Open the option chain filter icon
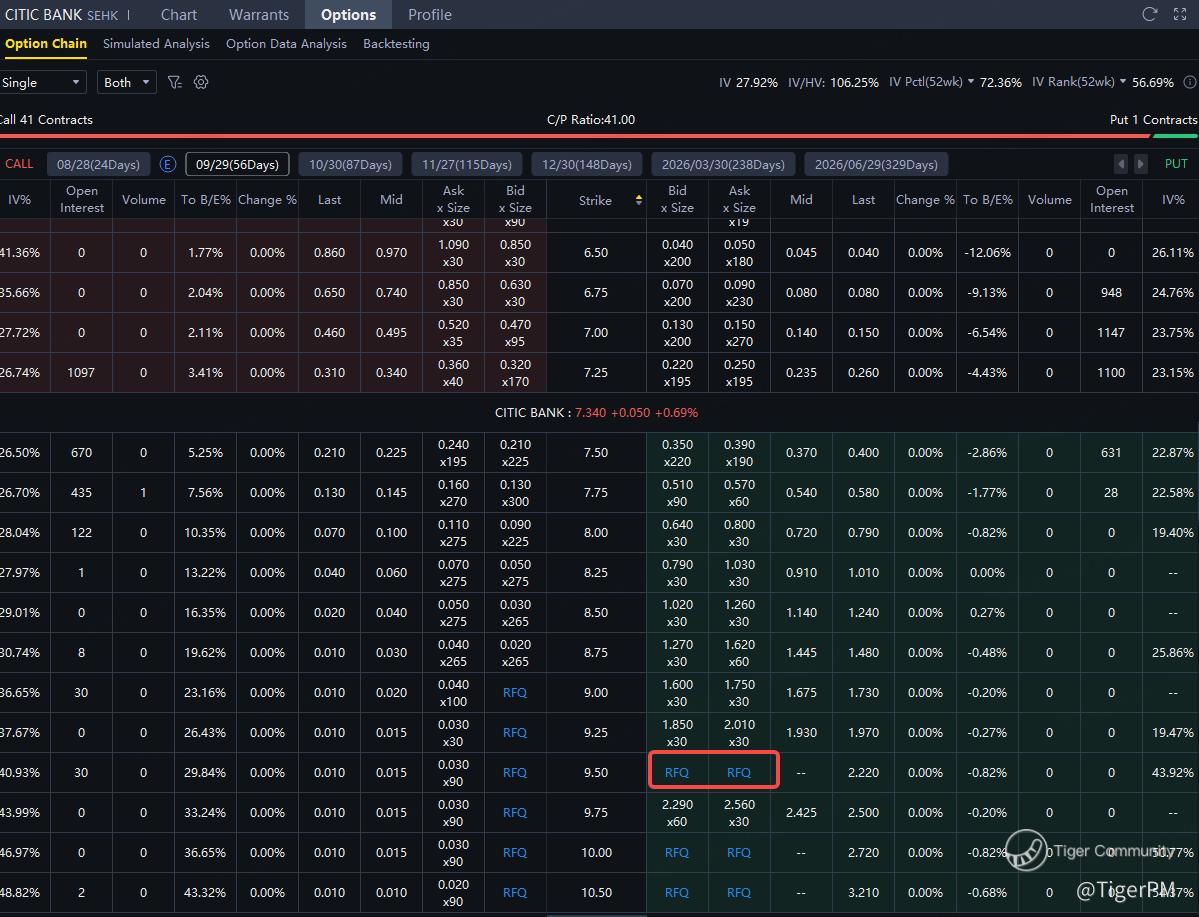This screenshot has height=917, width=1199. pyautogui.click(x=175, y=82)
